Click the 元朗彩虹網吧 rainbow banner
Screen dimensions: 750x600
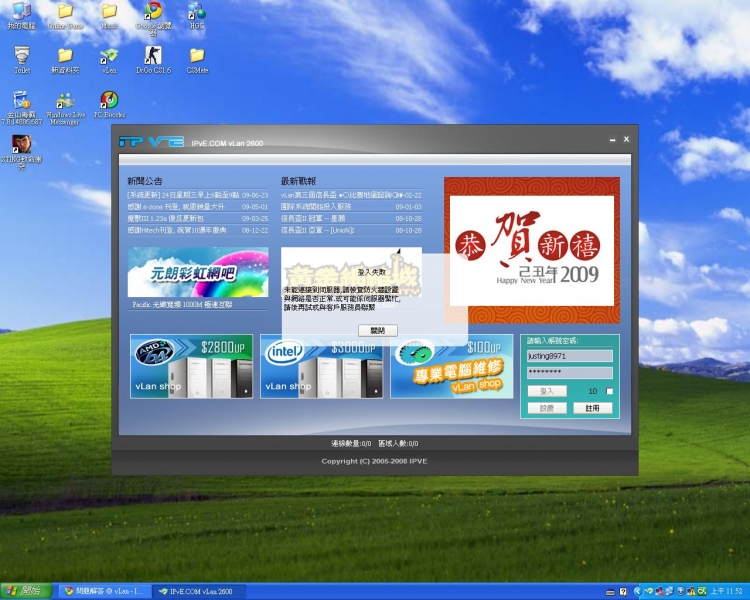pos(198,272)
